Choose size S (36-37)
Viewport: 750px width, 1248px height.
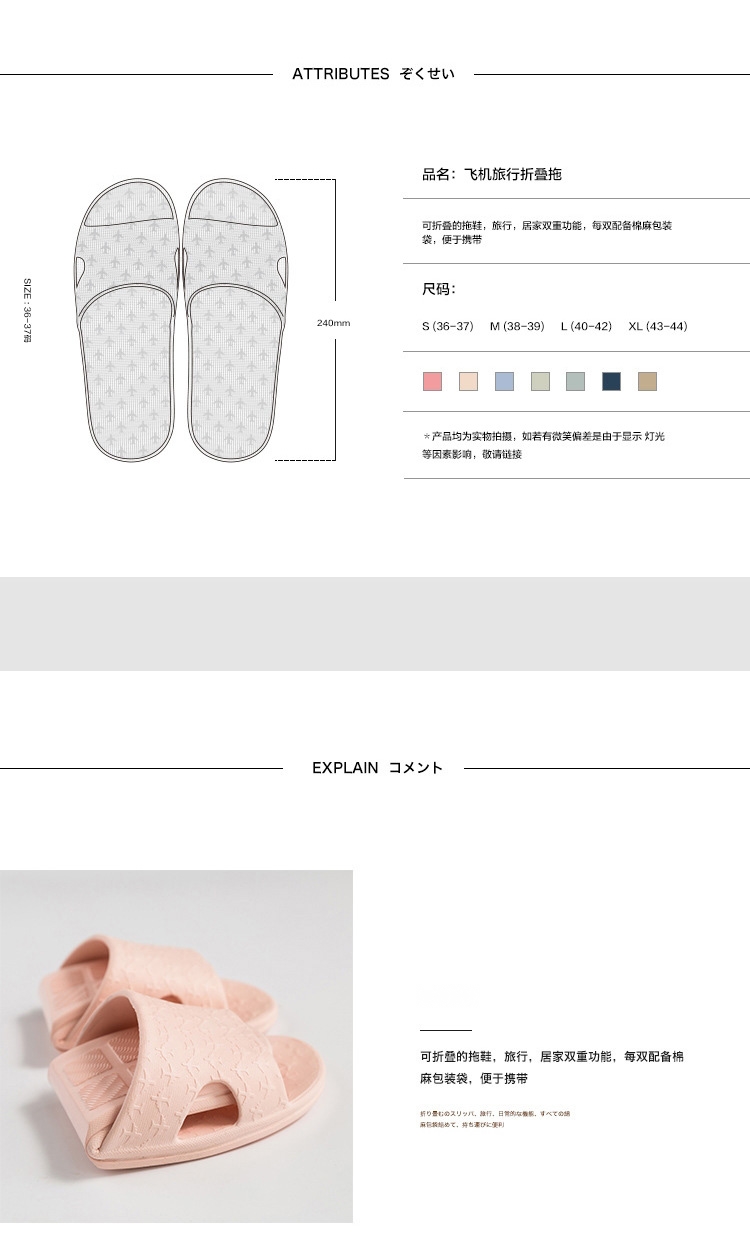pyautogui.click(x=447, y=326)
